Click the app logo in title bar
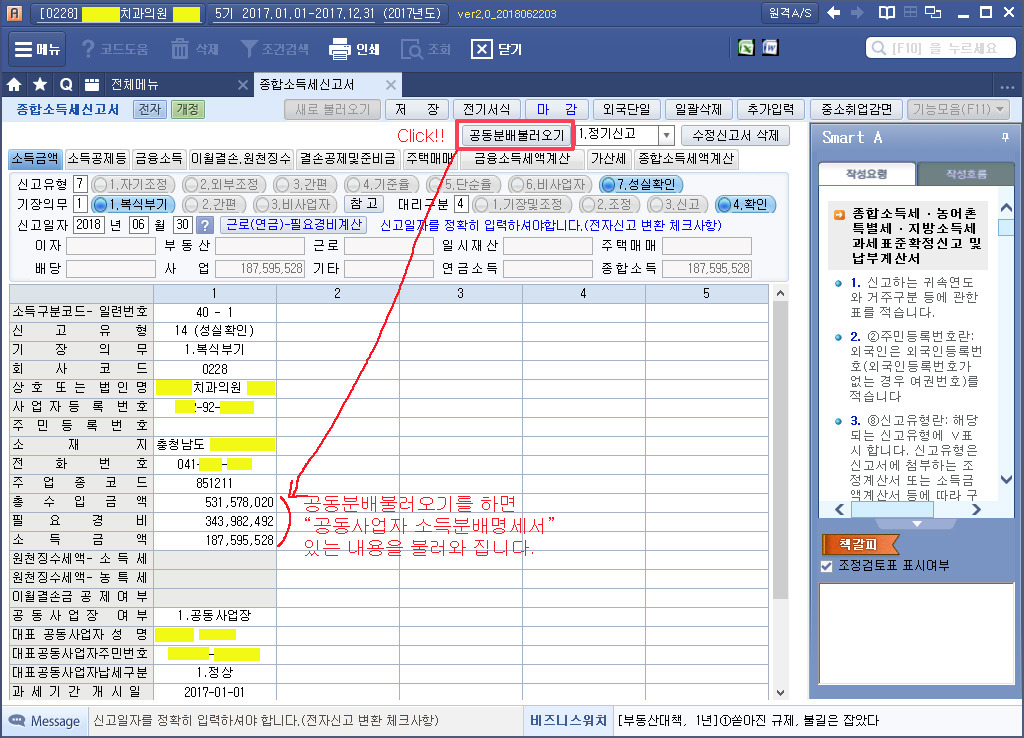 [x=14, y=12]
